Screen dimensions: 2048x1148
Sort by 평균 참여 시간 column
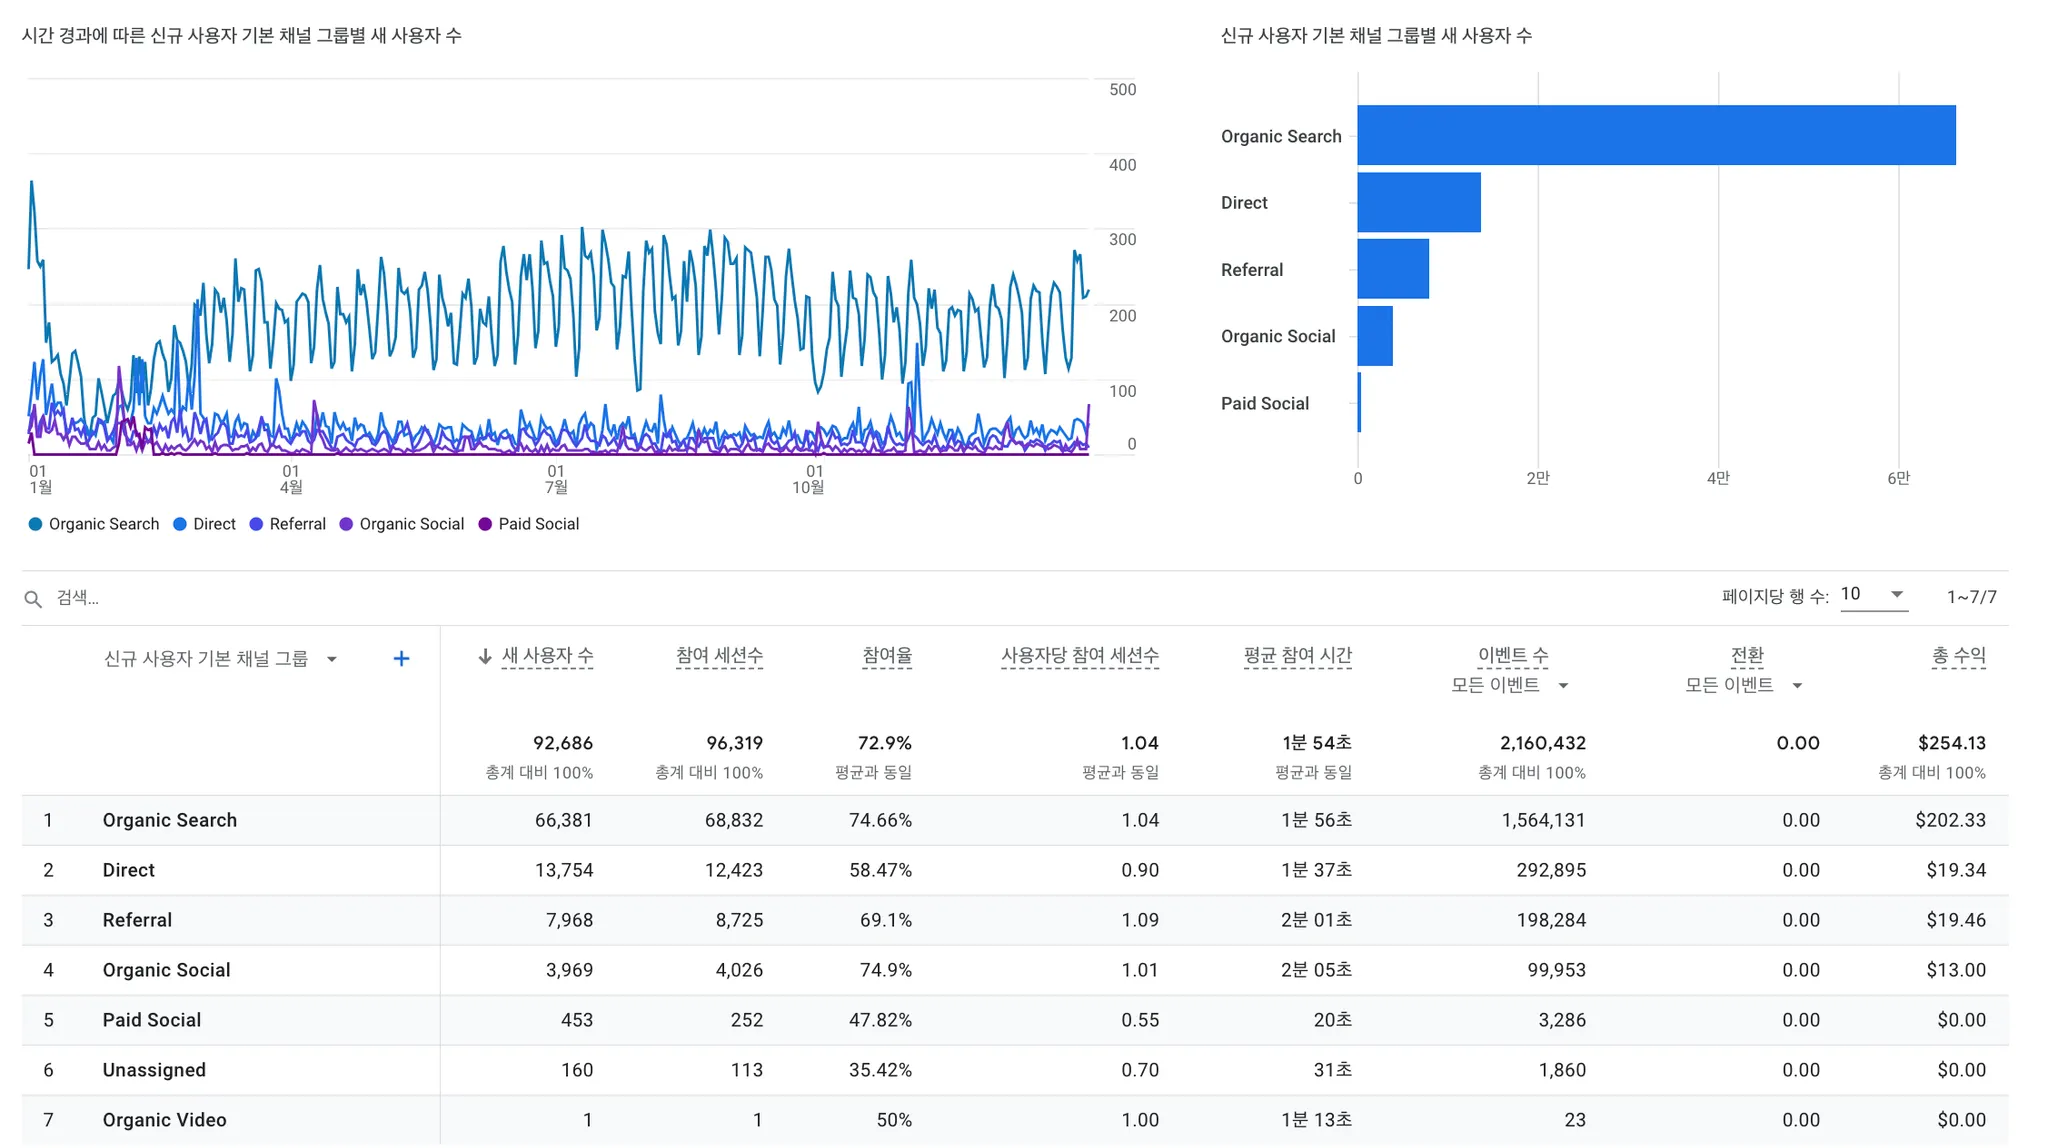click(x=1297, y=656)
